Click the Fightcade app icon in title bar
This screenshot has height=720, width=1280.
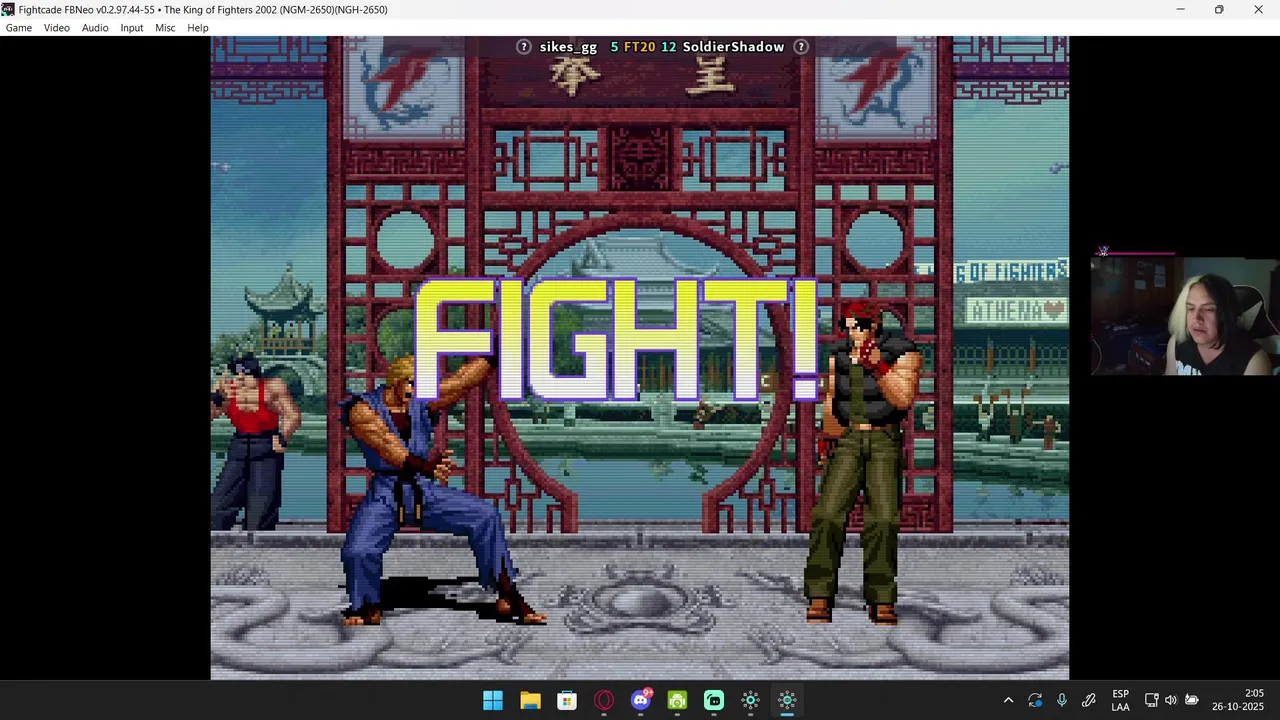pyautogui.click(x=8, y=9)
